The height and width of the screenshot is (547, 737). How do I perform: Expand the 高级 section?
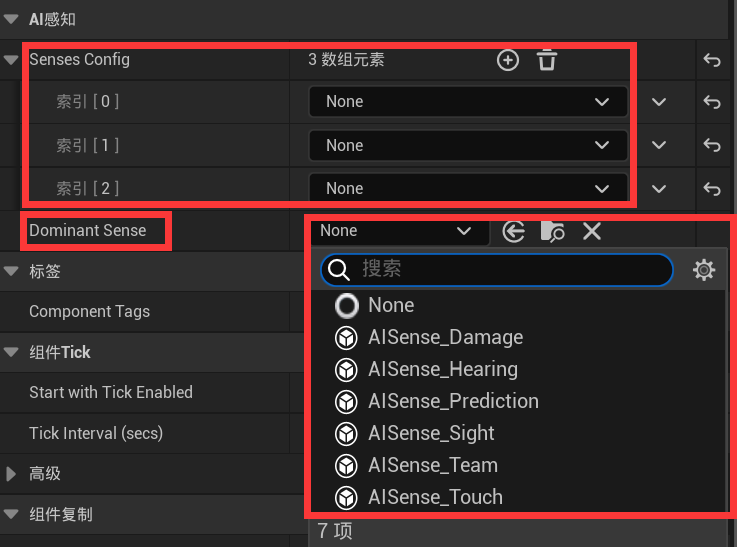[11, 474]
